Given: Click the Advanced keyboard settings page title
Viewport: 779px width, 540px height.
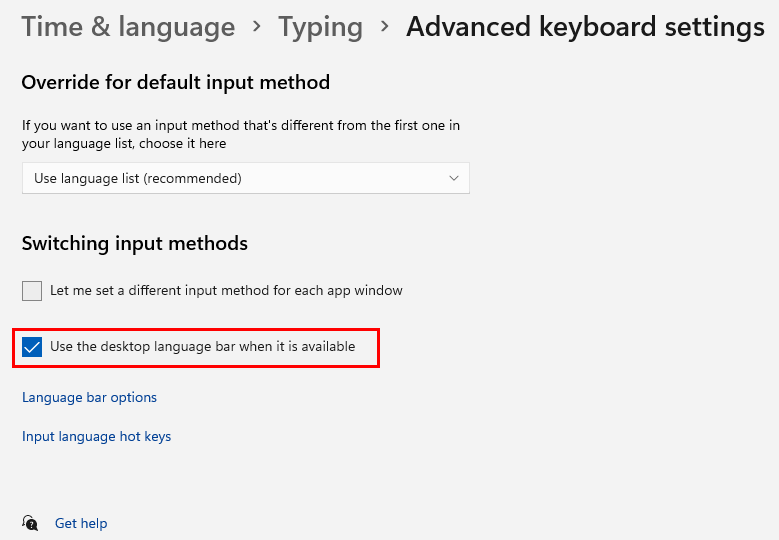Looking at the screenshot, I should click(585, 27).
